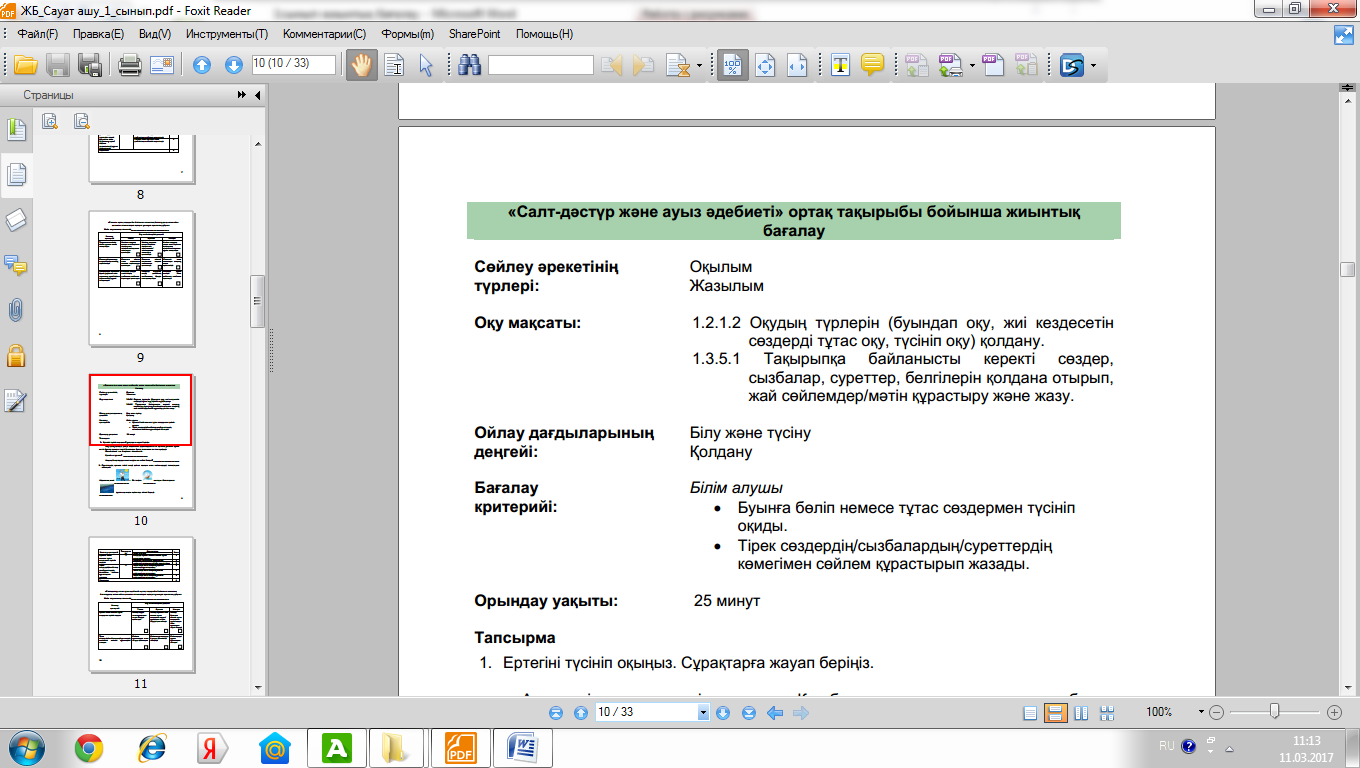The height and width of the screenshot is (768, 1360).
Task: Switch to continuous facing view mode
Action: click(1106, 713)
